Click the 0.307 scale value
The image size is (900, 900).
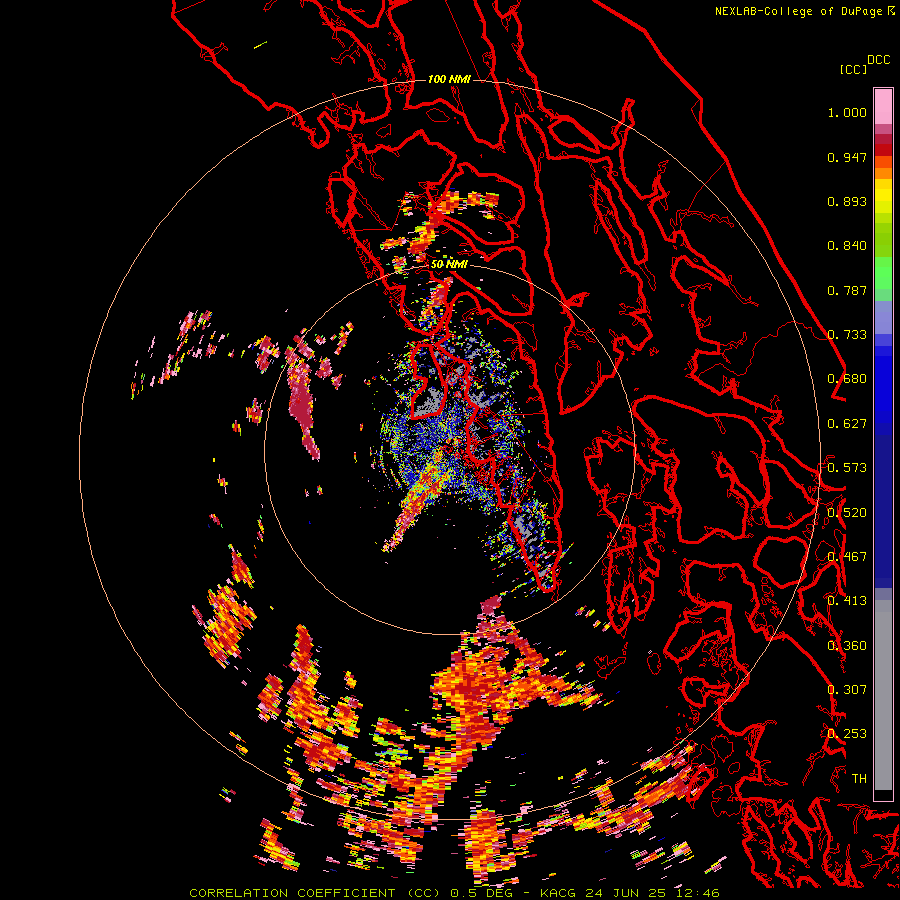pos(847,690)
